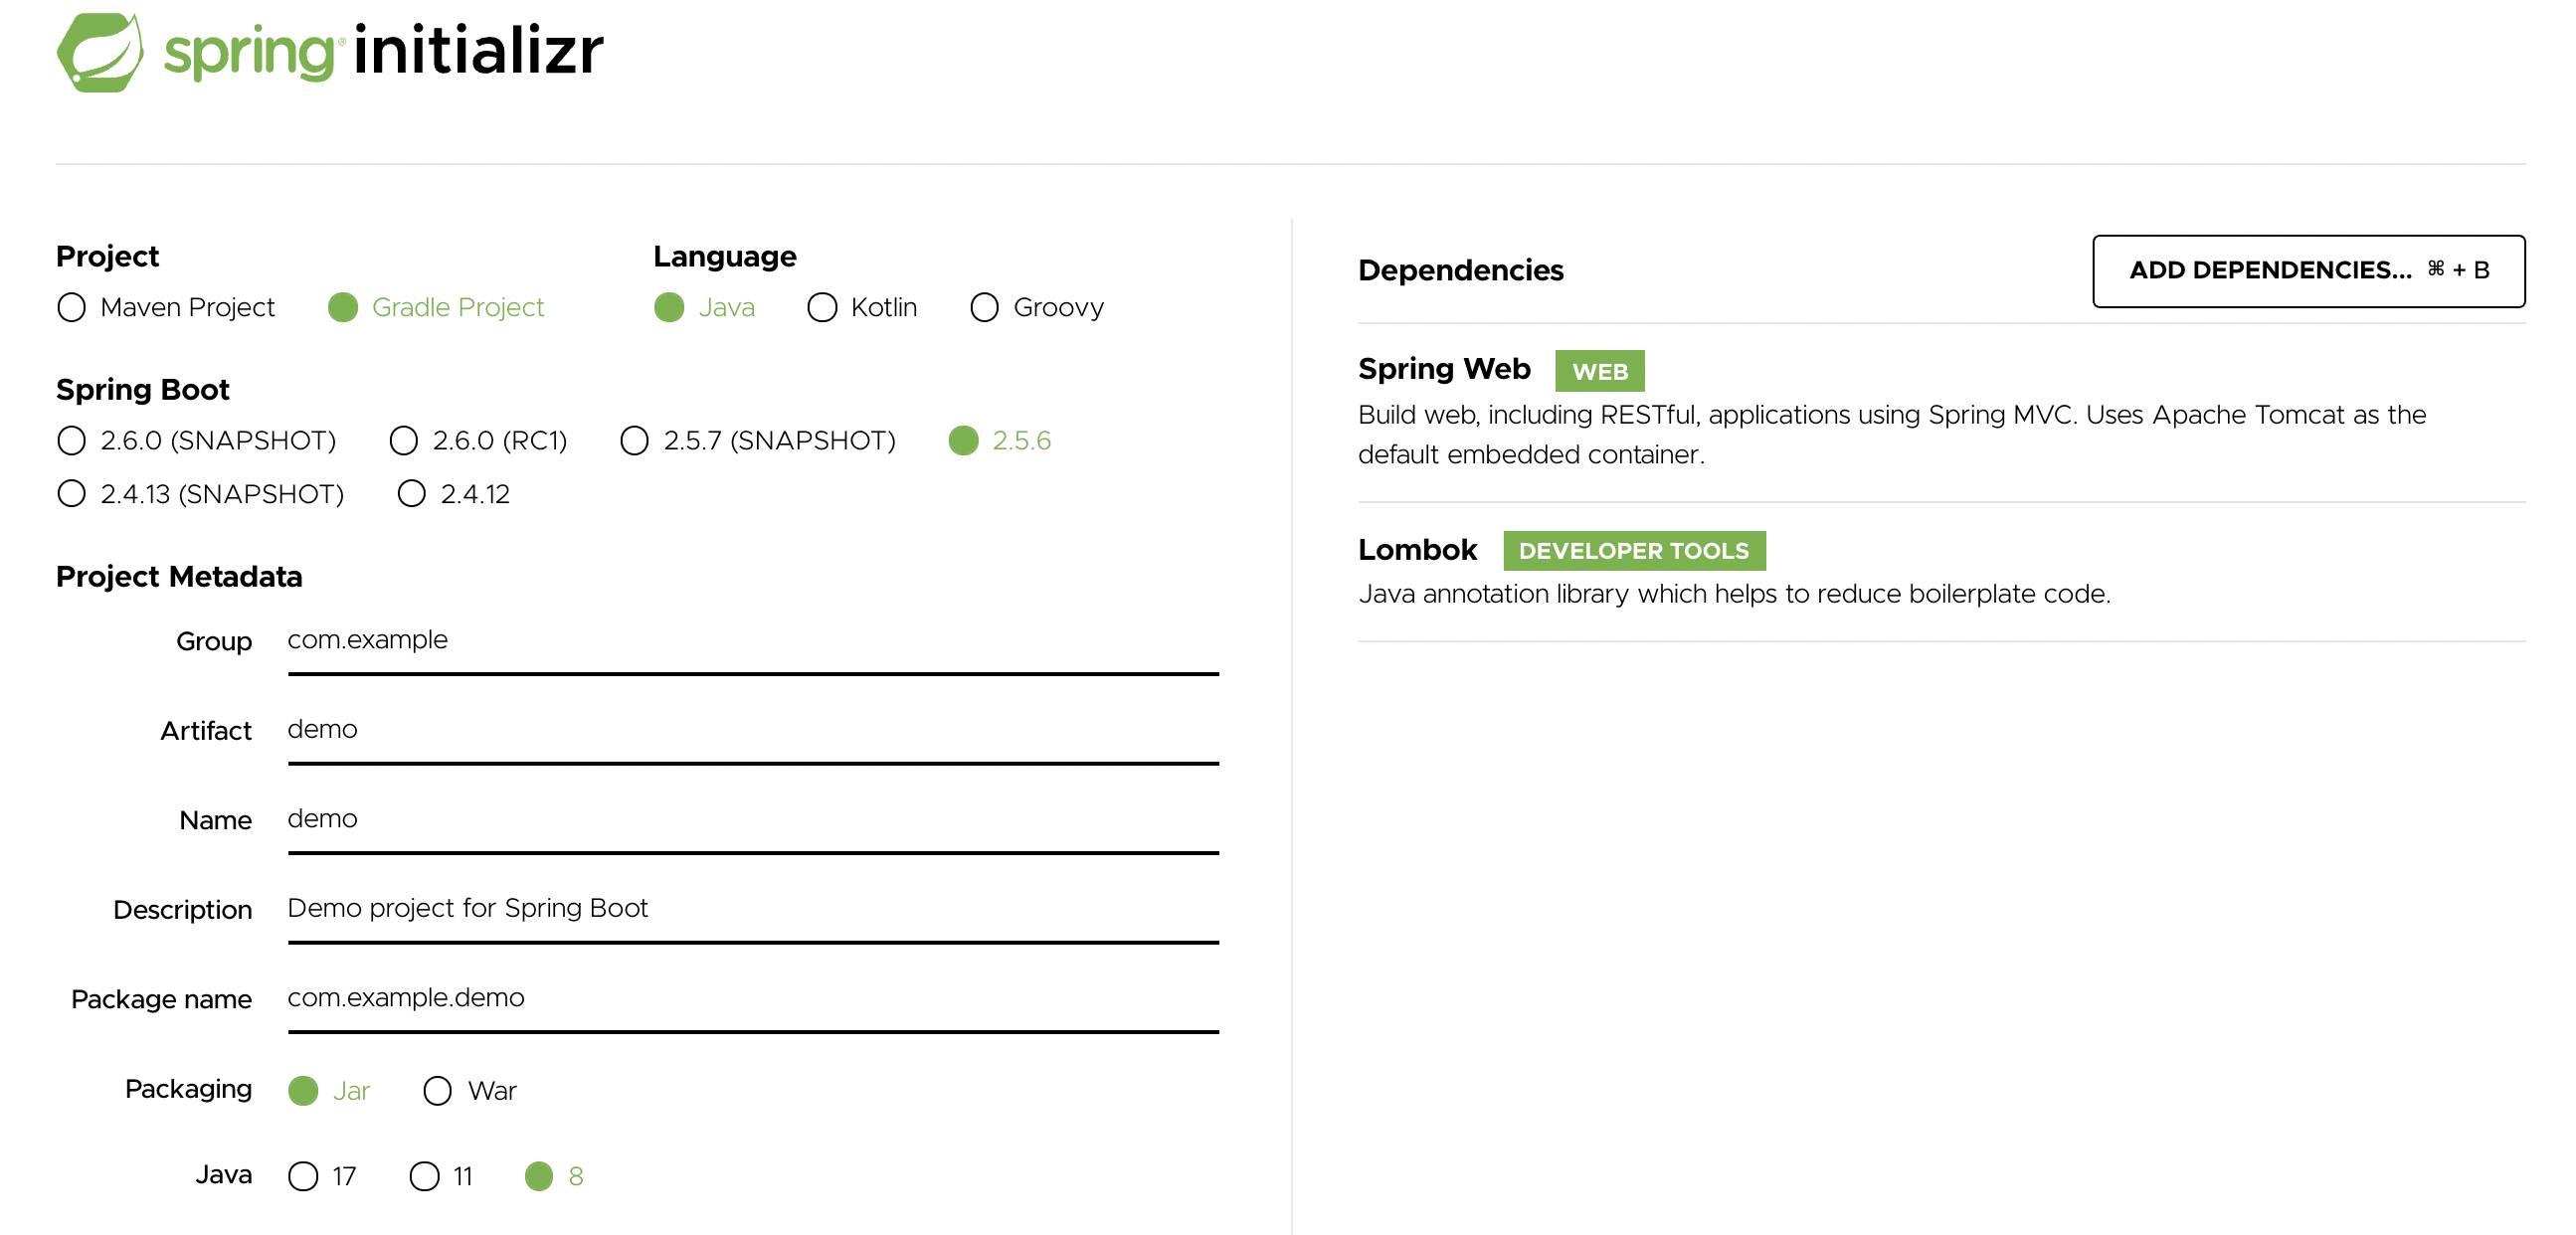Choose Kotlin as the language

pos(822,308)
